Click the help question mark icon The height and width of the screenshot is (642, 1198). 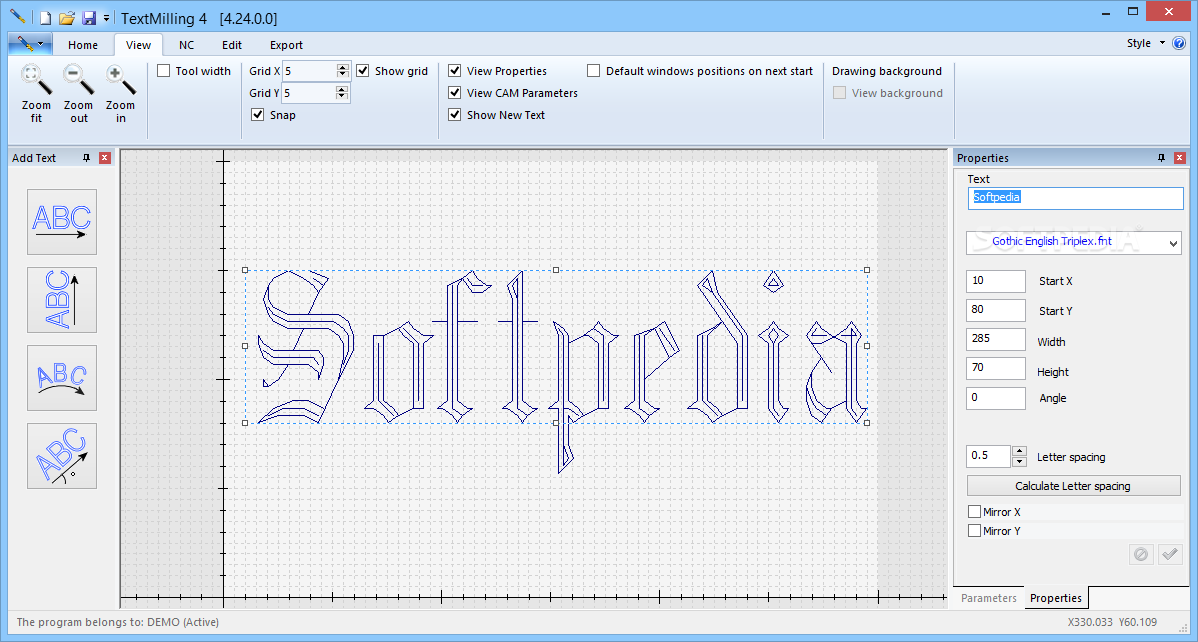(x=1177, y=43)
